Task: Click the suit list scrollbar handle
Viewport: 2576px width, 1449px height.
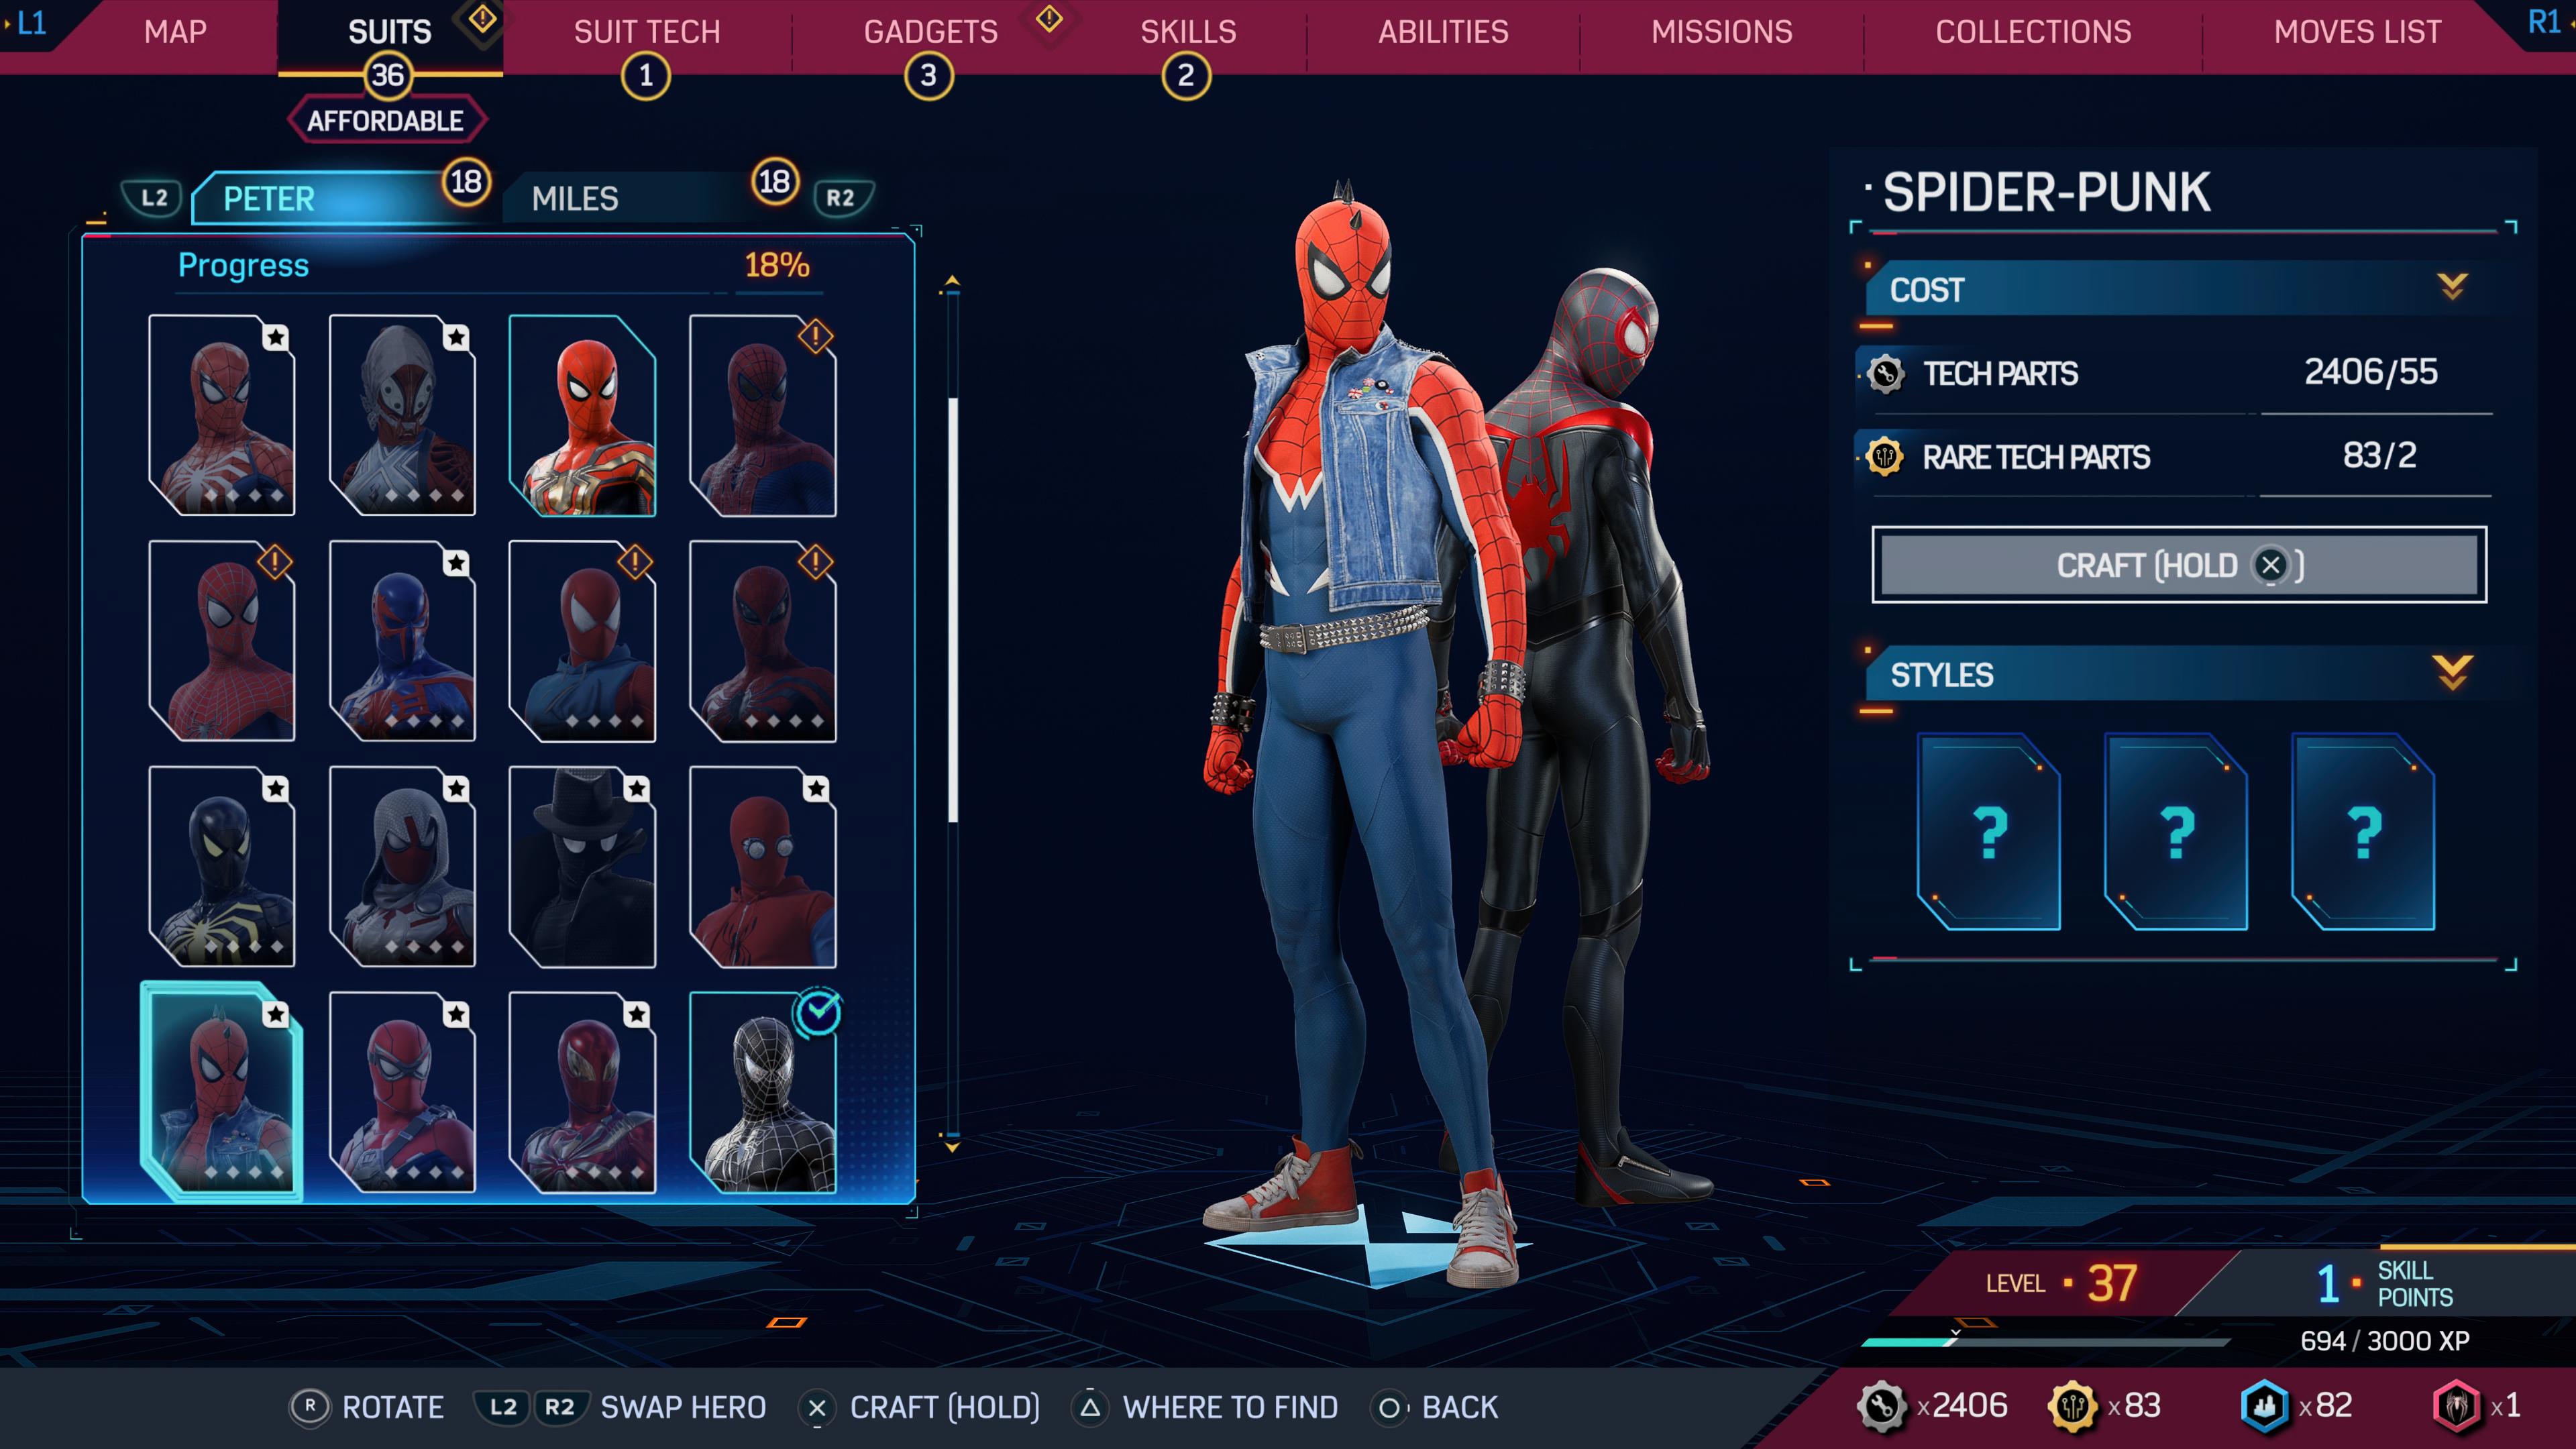Action: (953, 610)
